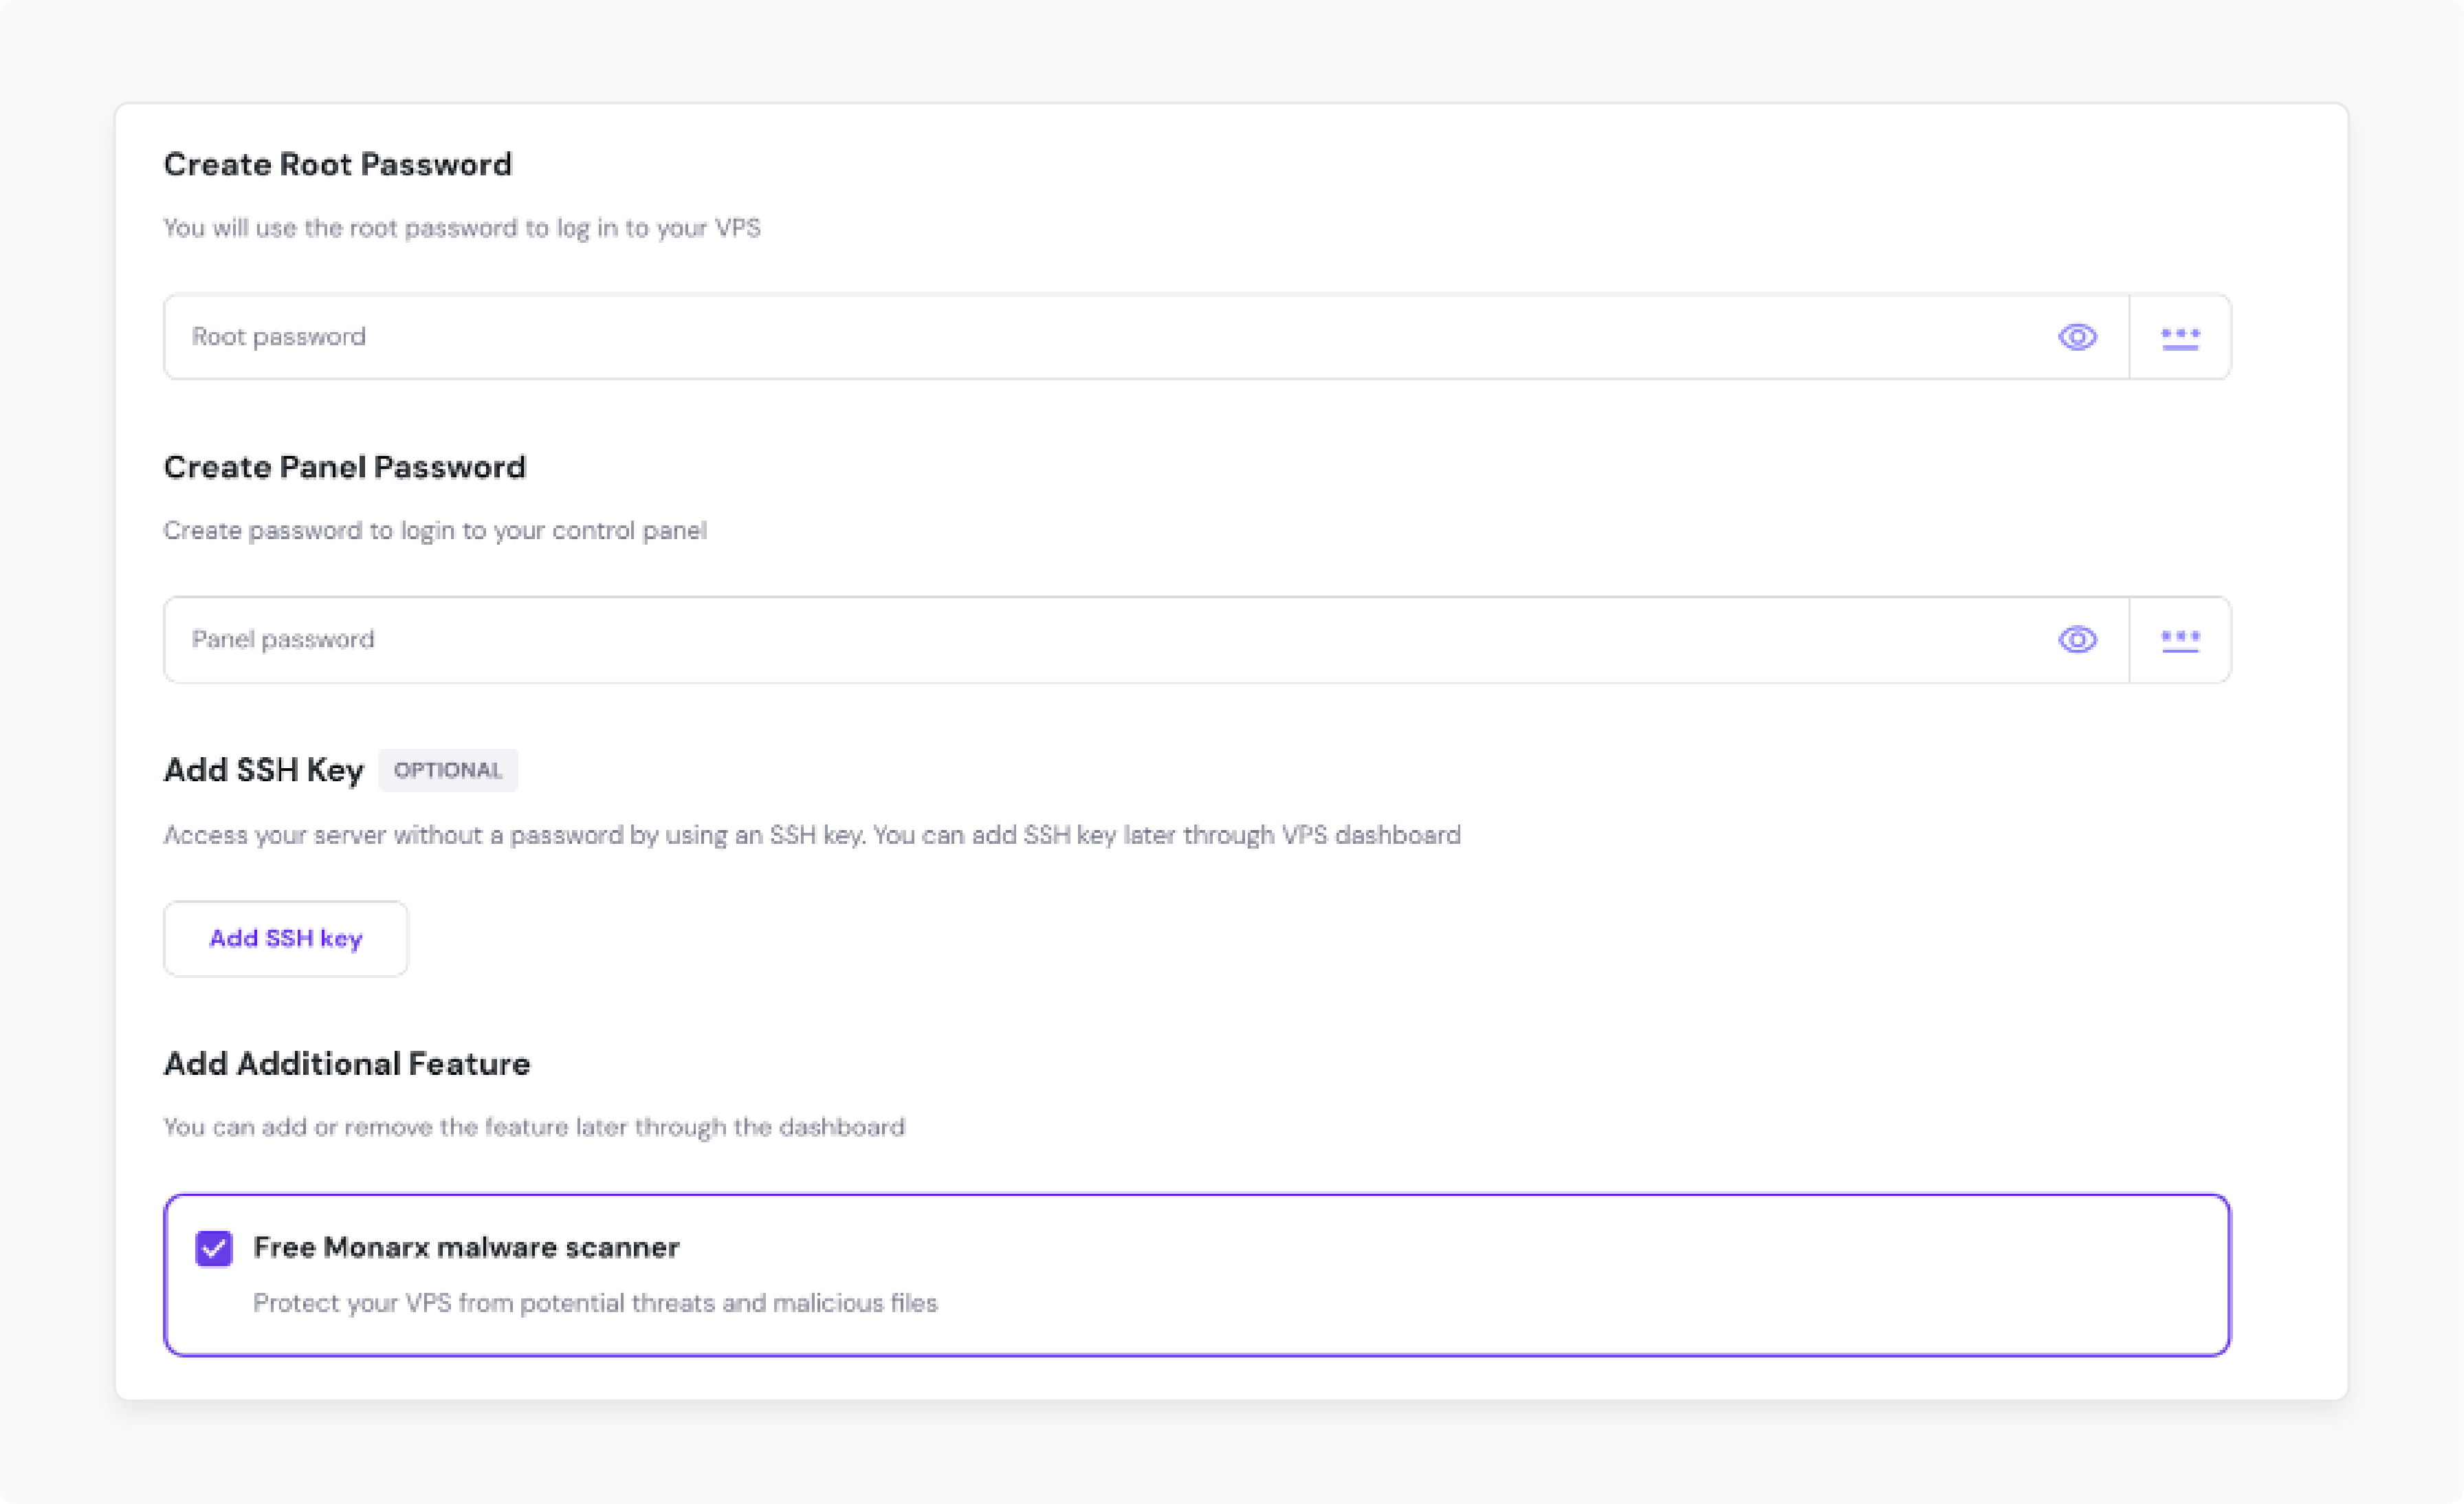
Task: Click the 'Add SSH Key' heading
Action: tap(264, 770)
